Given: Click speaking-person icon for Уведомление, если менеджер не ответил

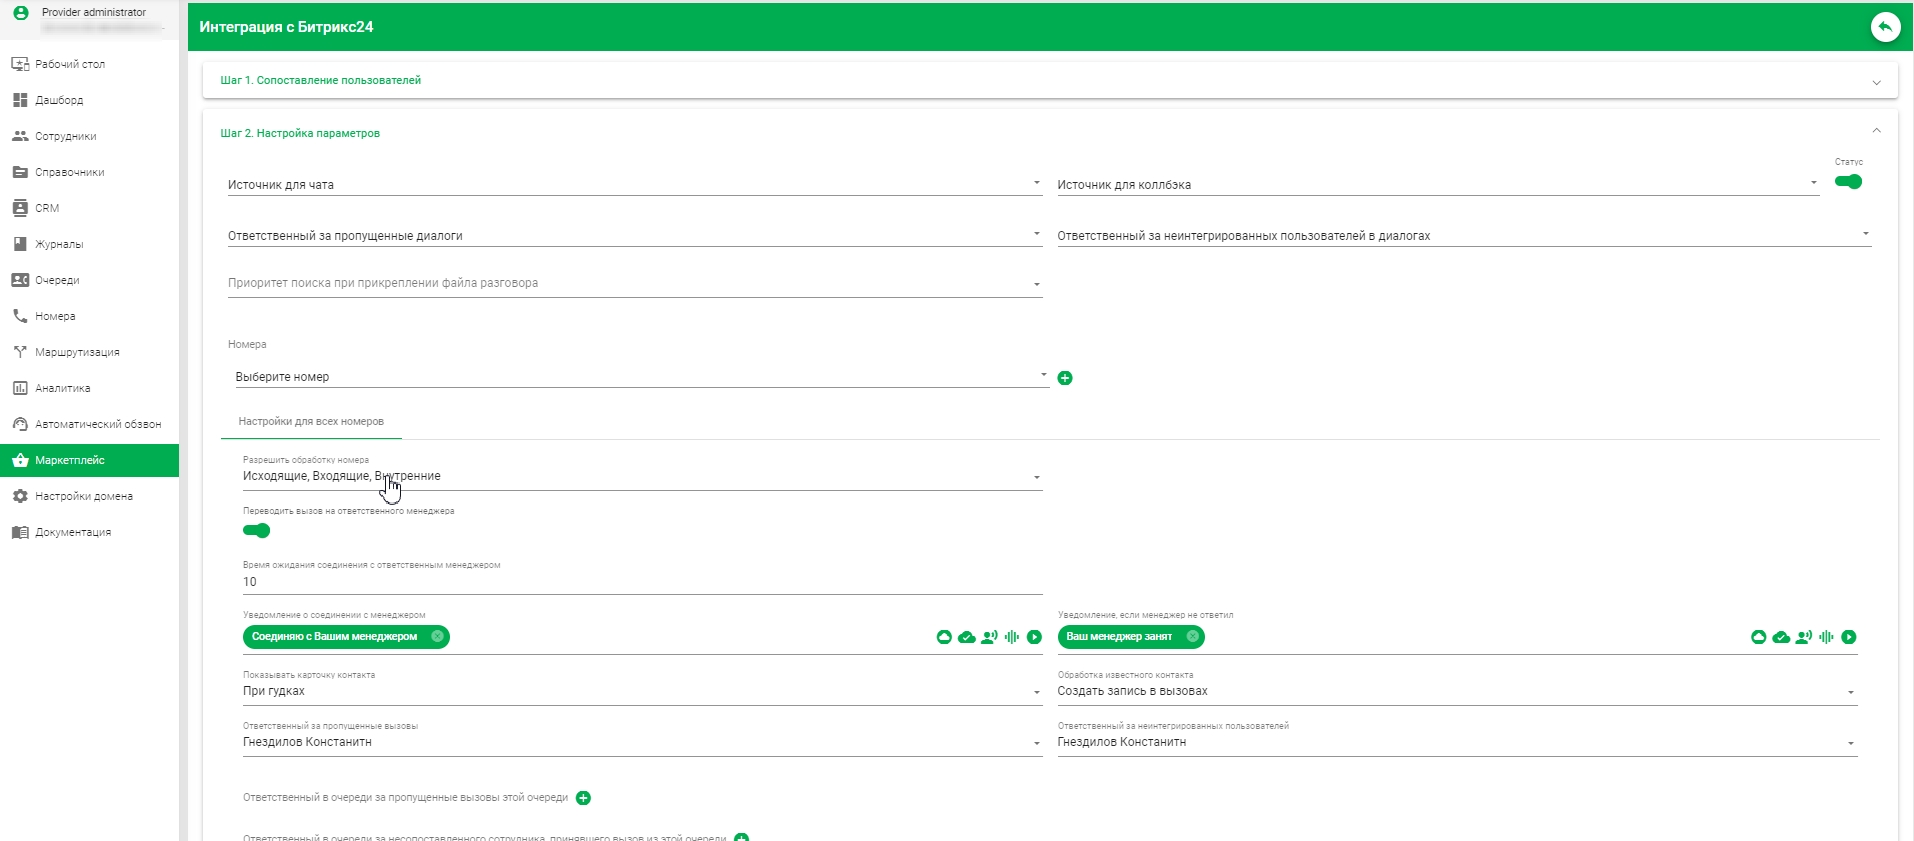Looking at the screenshot, I should coord(1804,637).
